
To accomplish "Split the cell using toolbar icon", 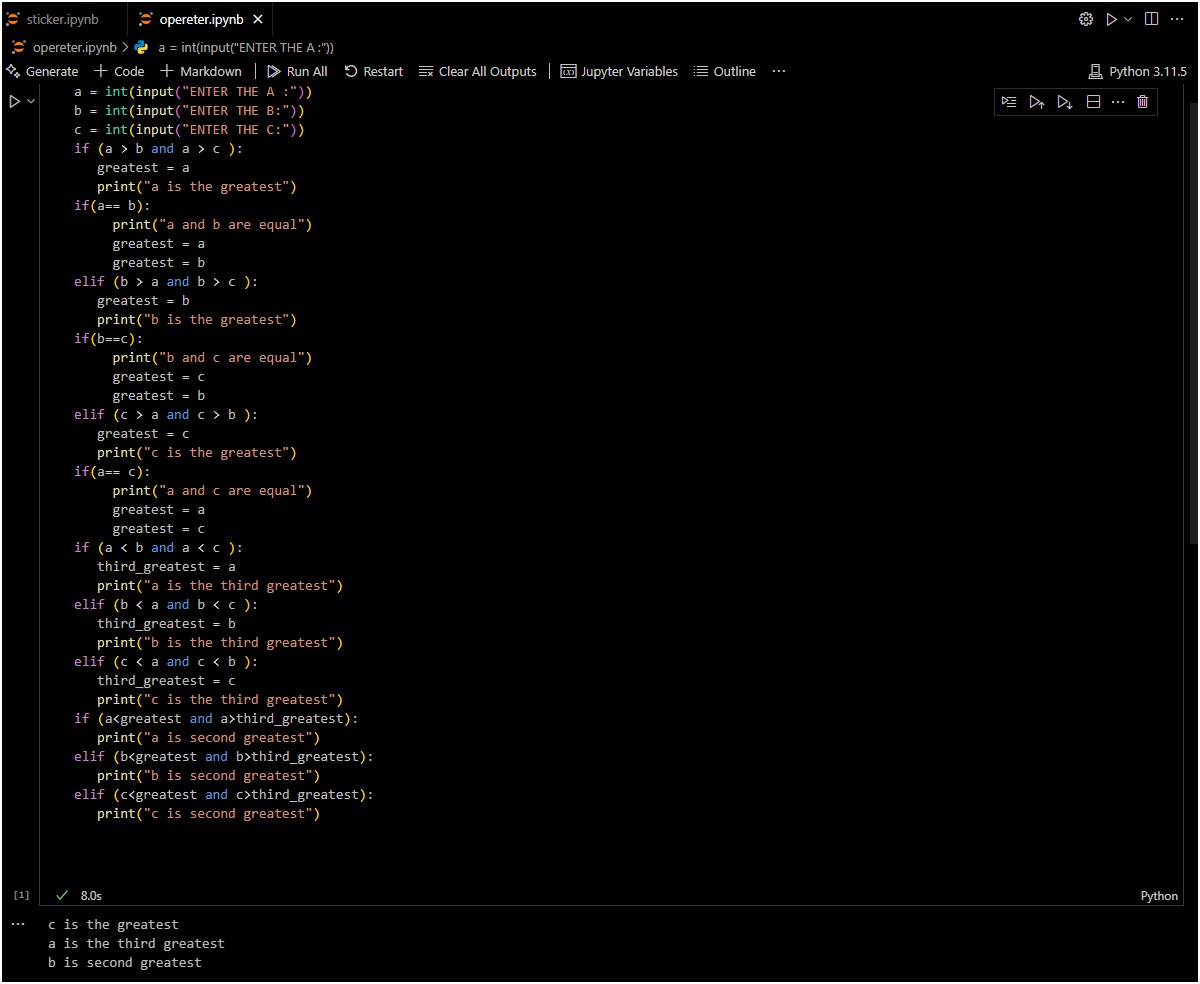I will coord(1093,102).
